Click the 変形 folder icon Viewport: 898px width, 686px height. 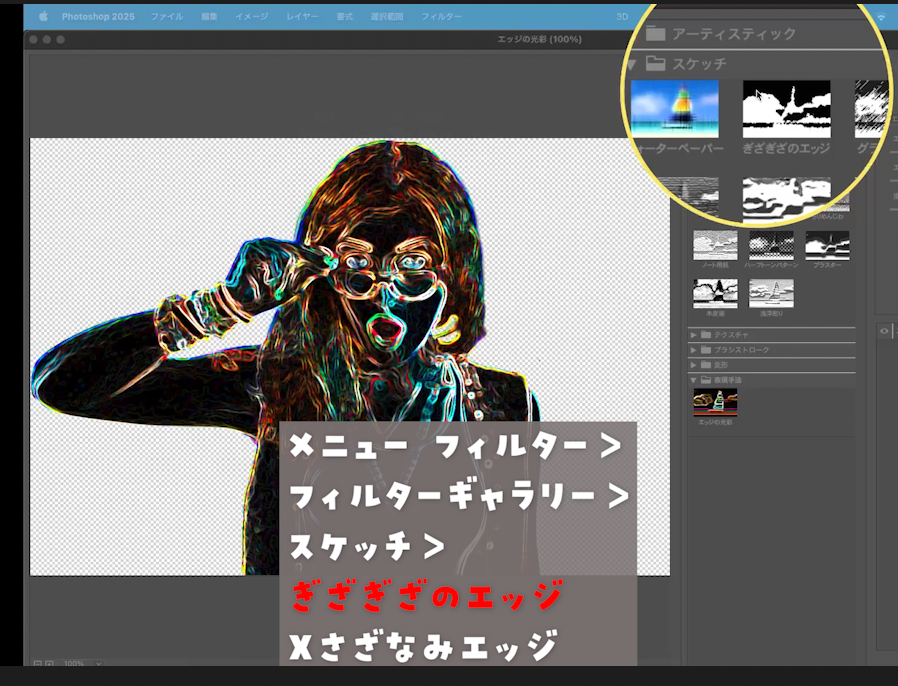(x=706, y=365)
